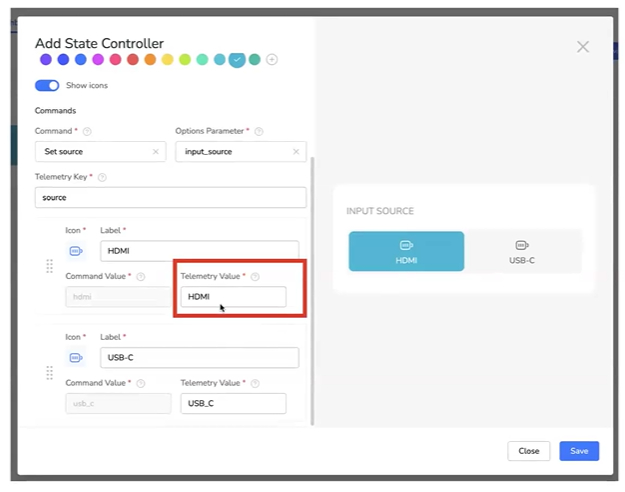Viewport: 625px width, 492px height.
Task: Click the checked cyan color swatch
Action: (x=237, y=60)
